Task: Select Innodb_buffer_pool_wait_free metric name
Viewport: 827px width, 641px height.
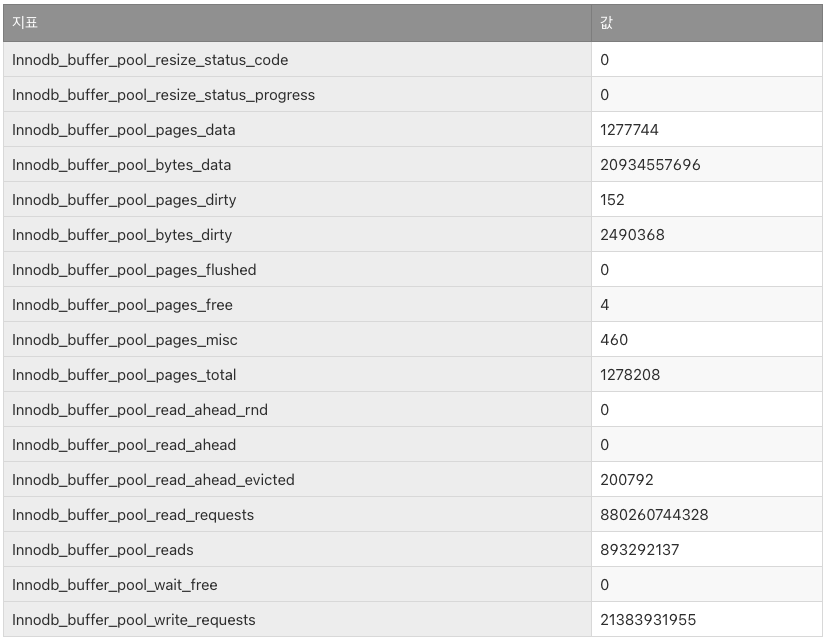Action: point(114,585)
